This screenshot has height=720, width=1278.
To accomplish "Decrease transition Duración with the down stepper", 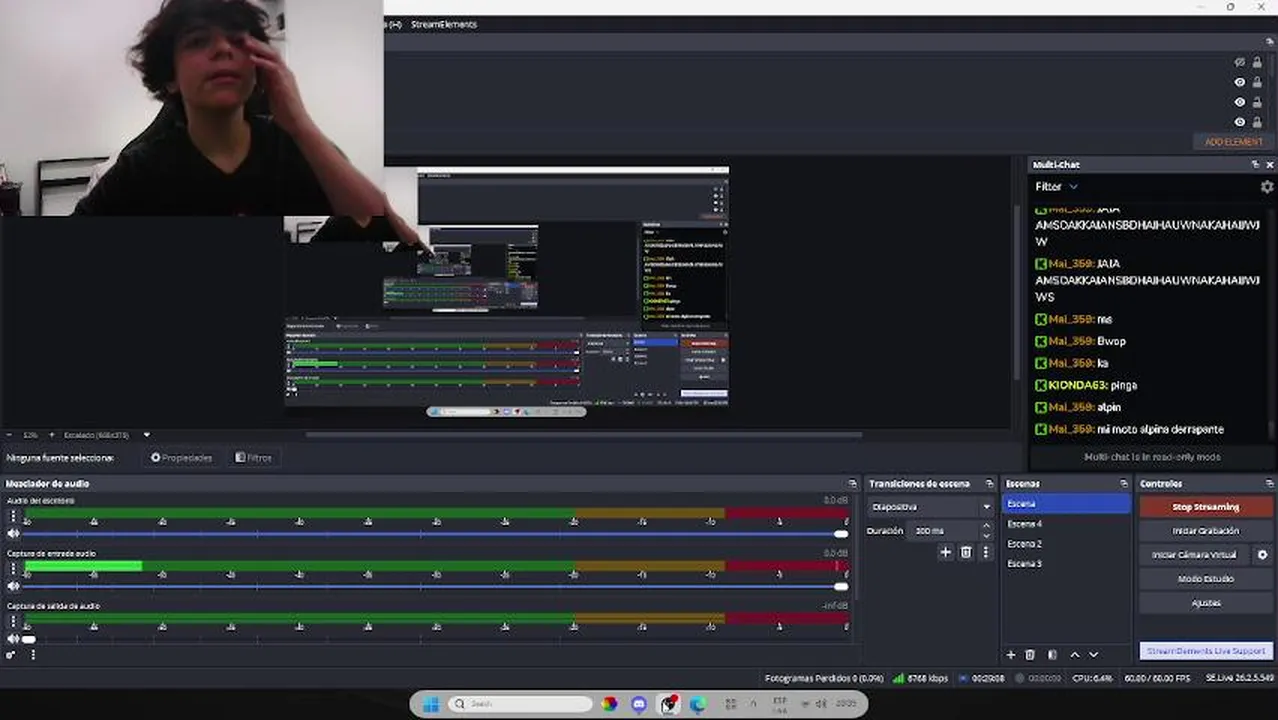I will pyautogui.click(x=986, y=536).
